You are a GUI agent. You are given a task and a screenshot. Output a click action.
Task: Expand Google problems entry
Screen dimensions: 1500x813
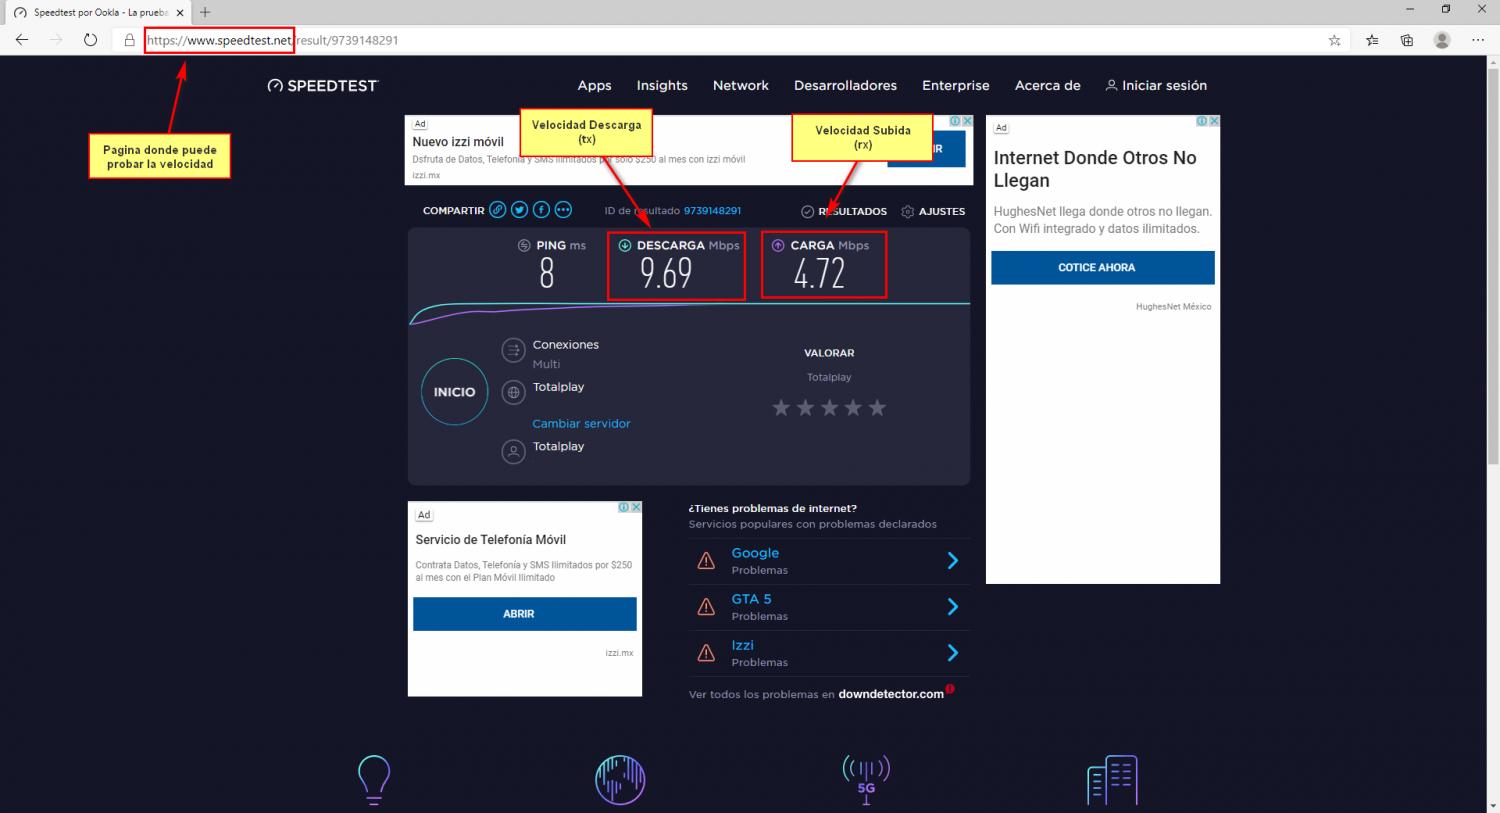pos(952,561)
